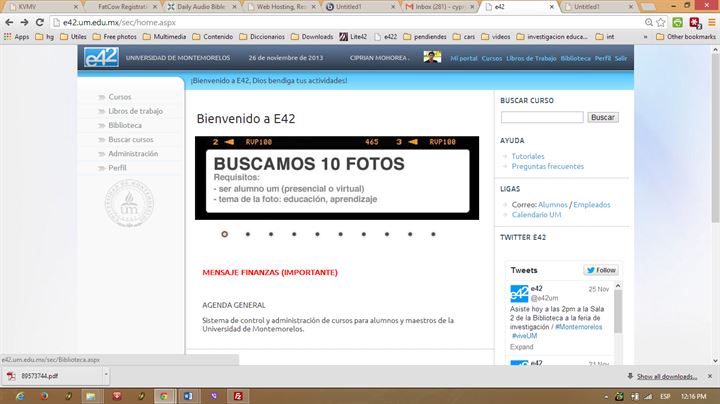Open the Free photos bookmarks folder

[115, 37]
